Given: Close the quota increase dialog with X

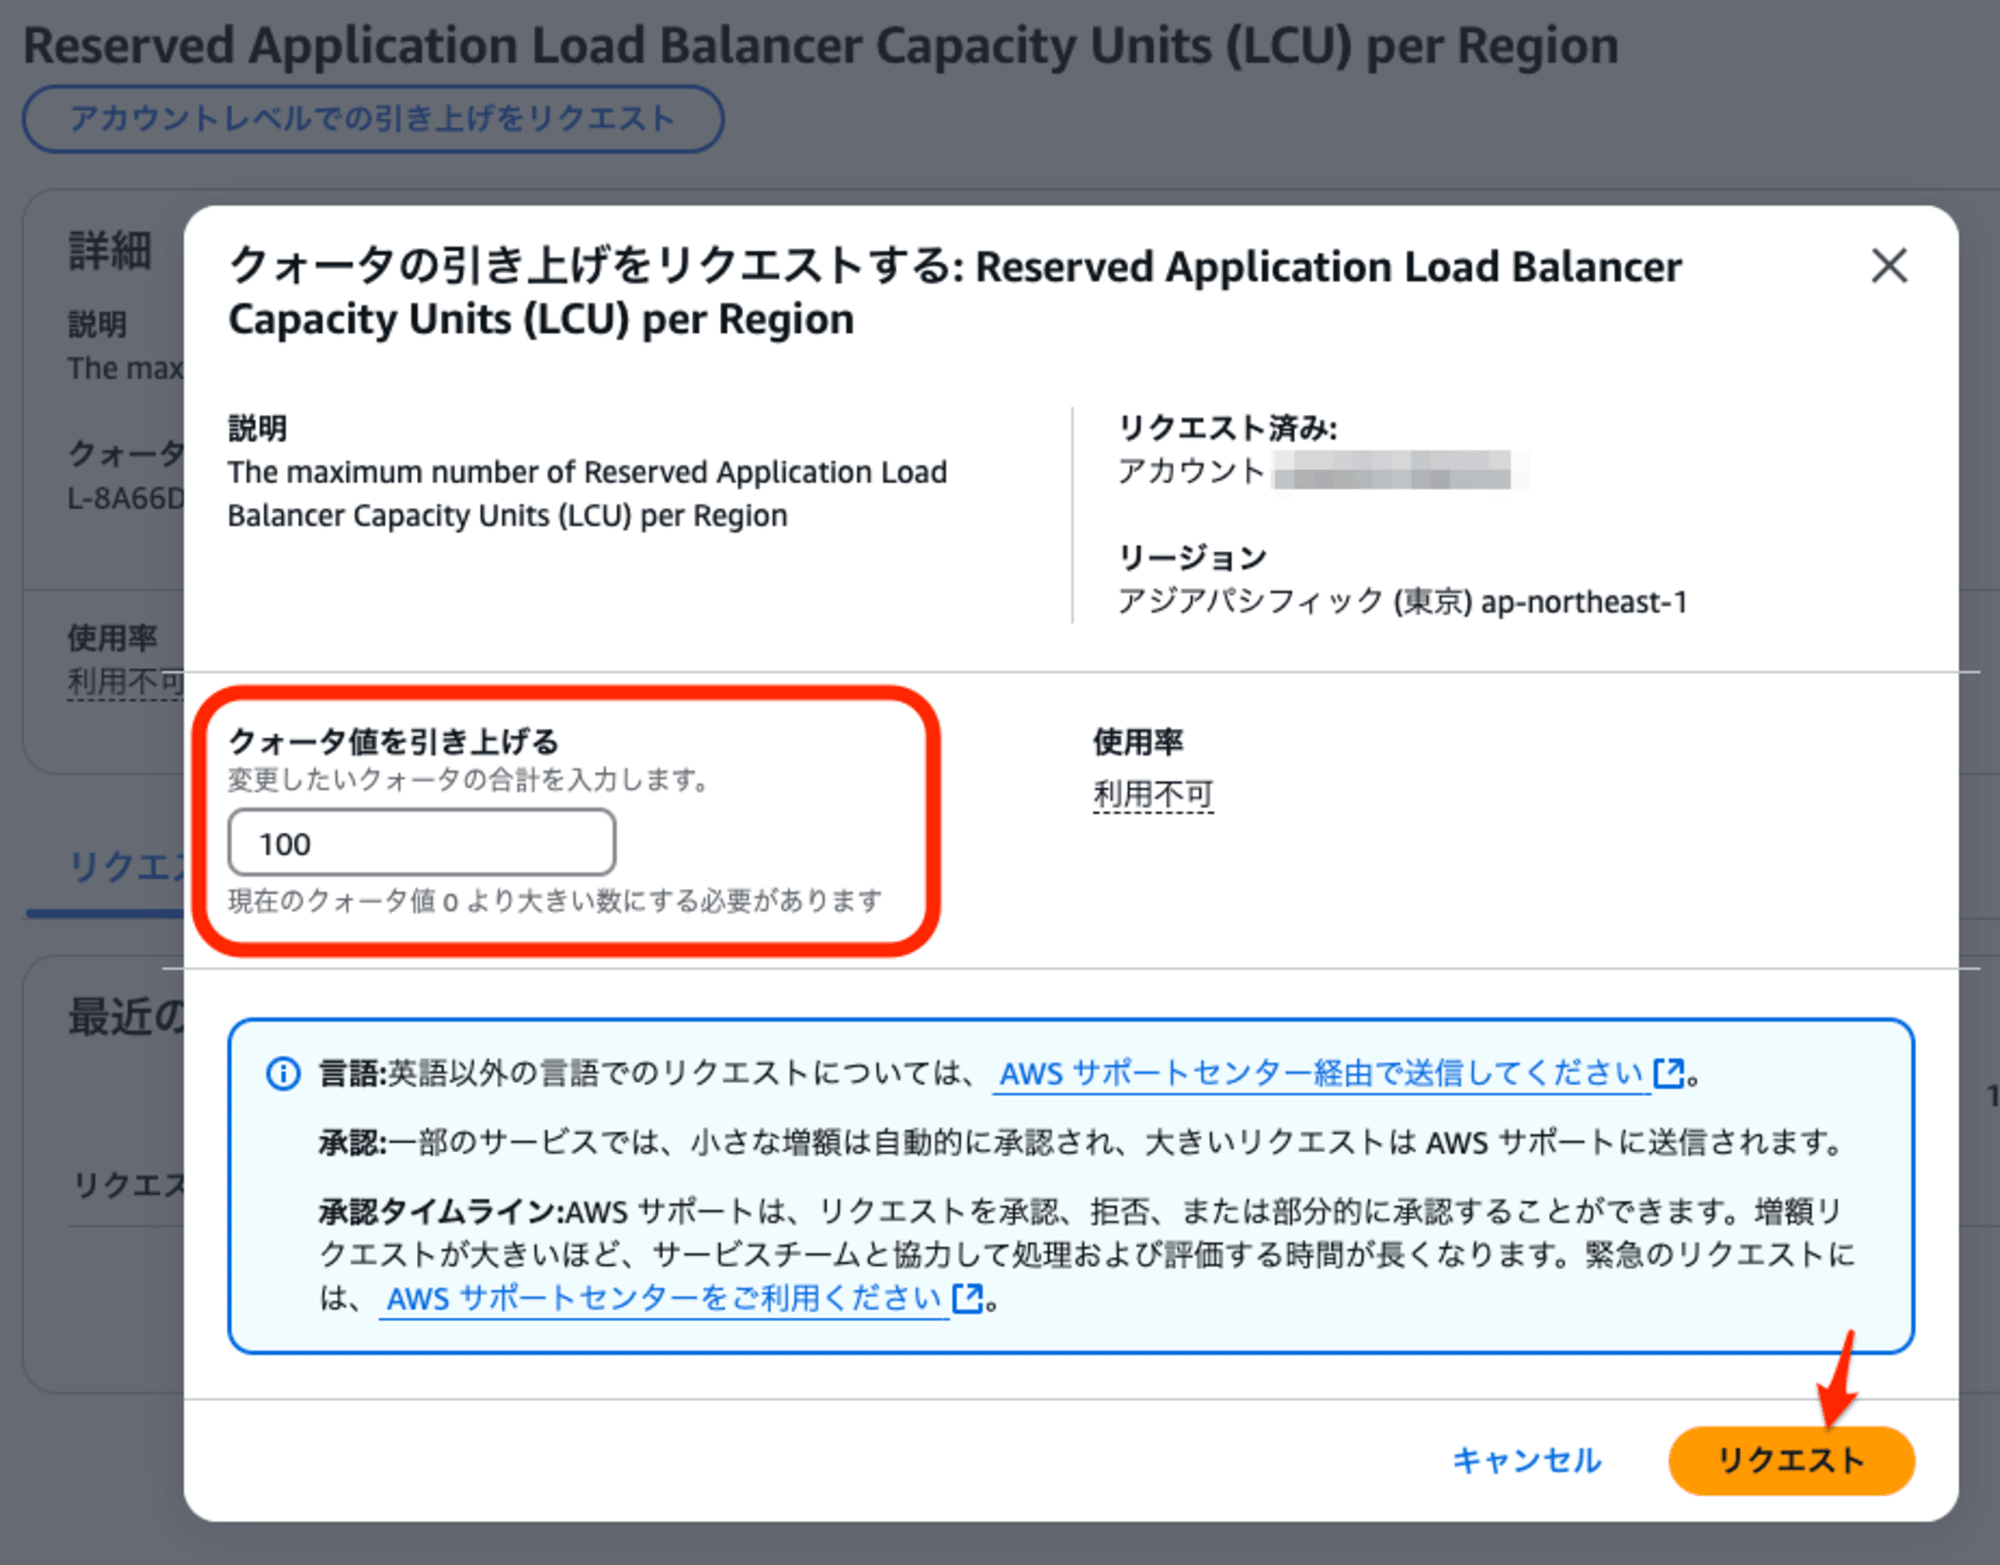Looking at the screenshot, I should [x=1889, y=266].
